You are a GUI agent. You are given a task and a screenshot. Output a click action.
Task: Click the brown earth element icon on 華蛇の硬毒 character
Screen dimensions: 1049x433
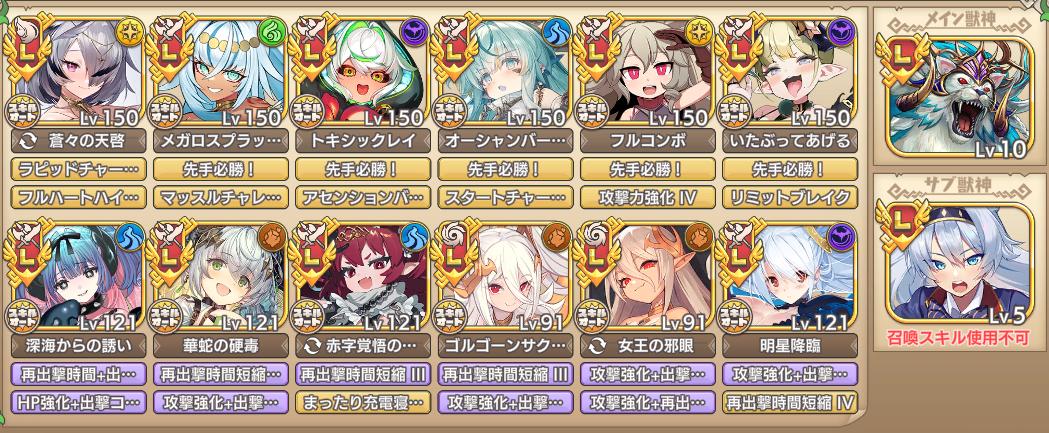click(x=272, y=237)
